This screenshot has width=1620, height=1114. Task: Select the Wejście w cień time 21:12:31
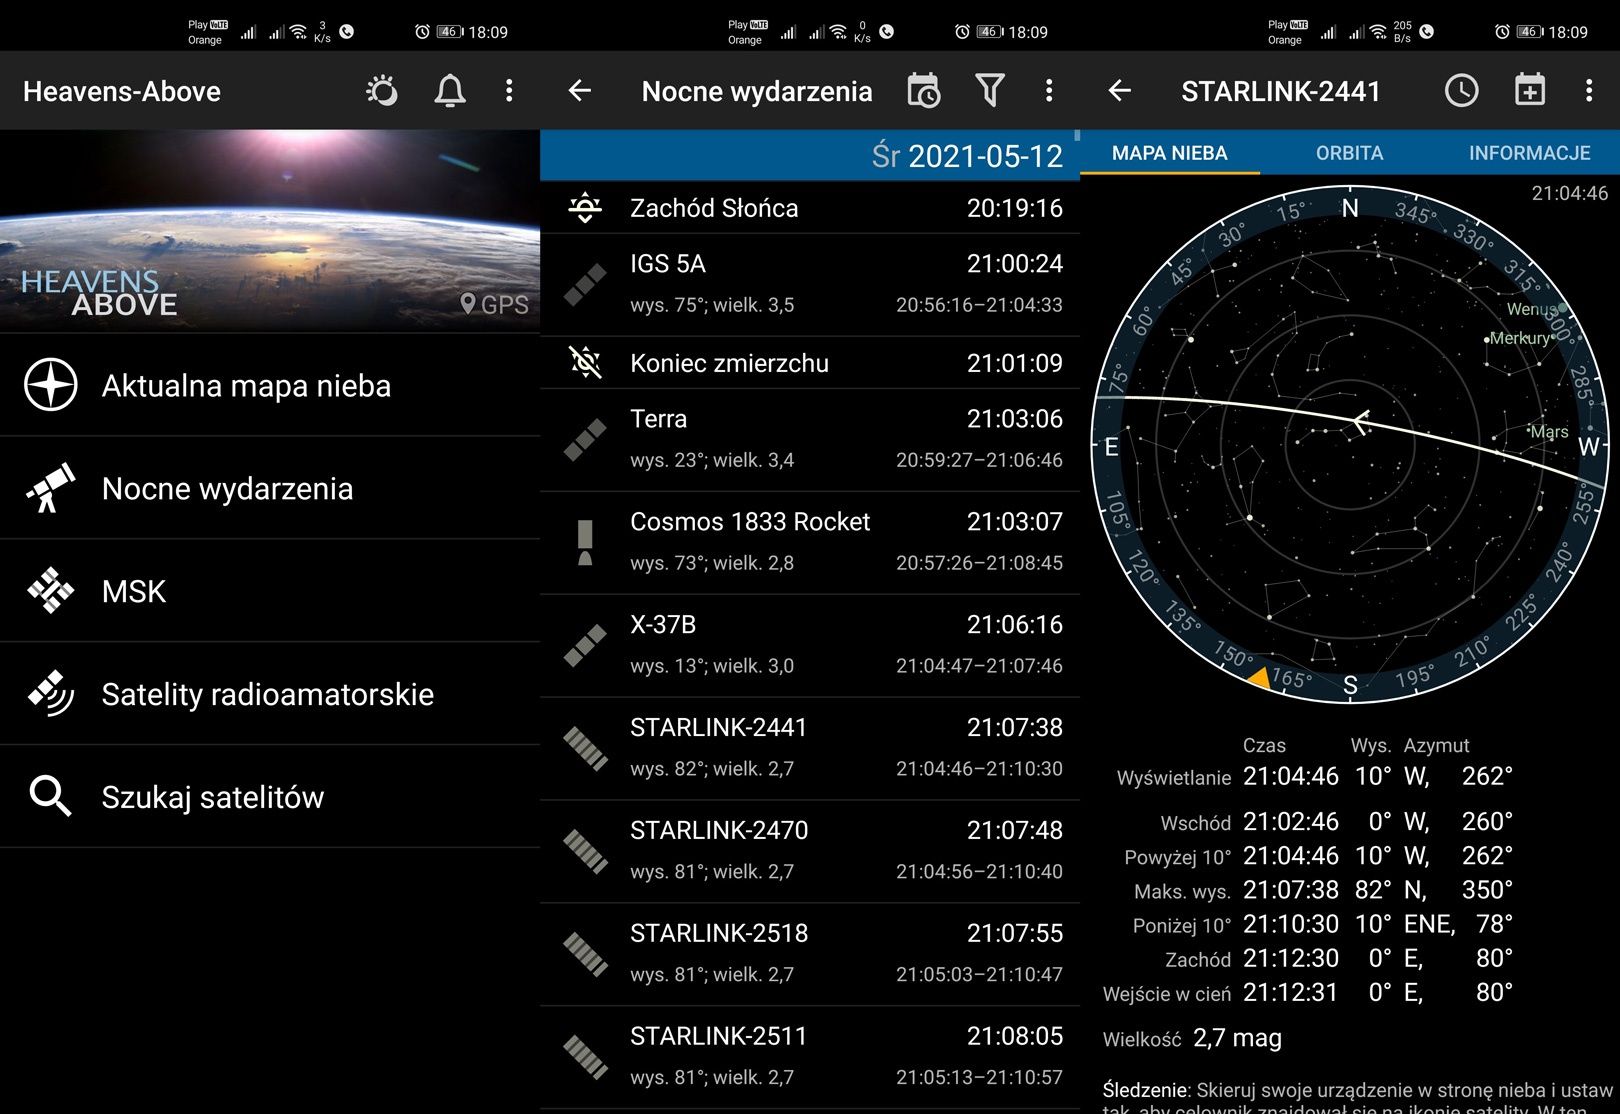[x=1290, y=992]
